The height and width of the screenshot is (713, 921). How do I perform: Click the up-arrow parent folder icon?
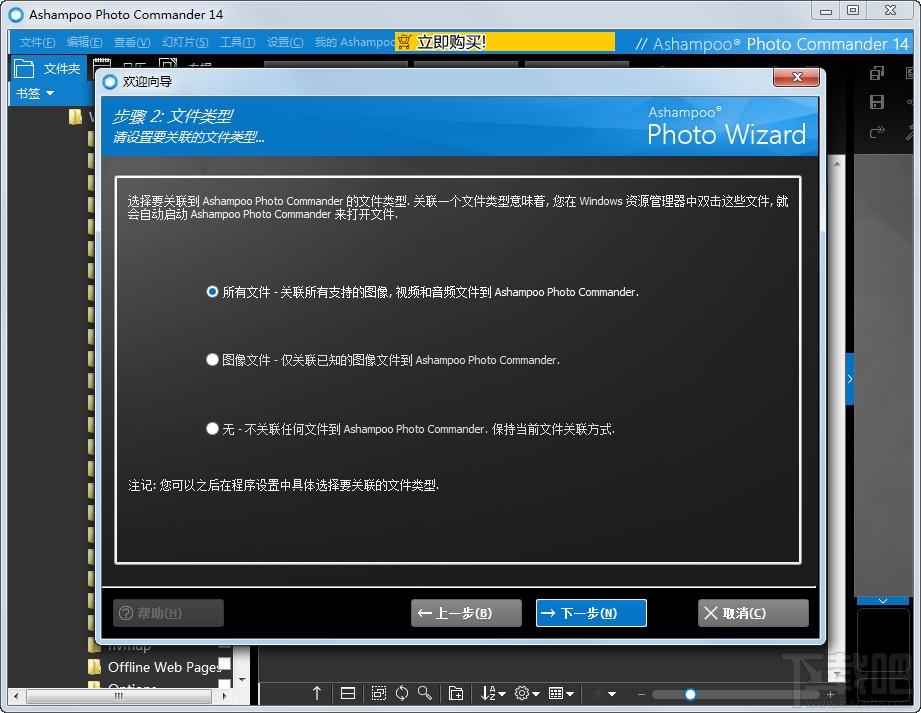[x=317, y=694]
